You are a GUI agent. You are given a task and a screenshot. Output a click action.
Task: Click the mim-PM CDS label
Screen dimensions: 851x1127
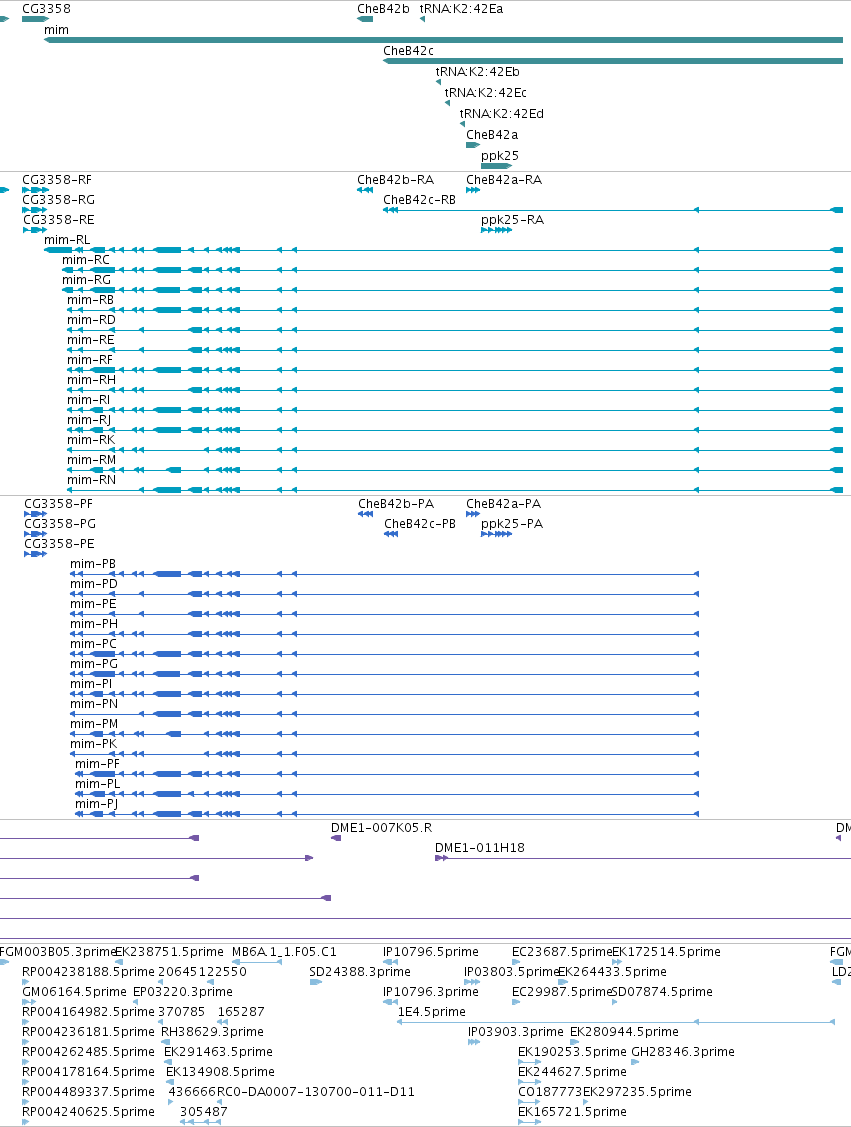[93, 724]
